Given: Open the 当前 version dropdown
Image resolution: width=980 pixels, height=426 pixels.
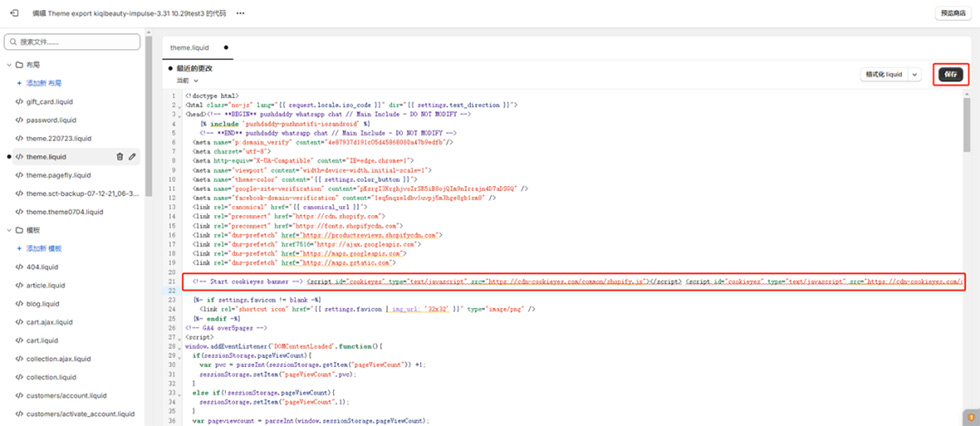Looking at the screenshot, I should click(189, 81).
